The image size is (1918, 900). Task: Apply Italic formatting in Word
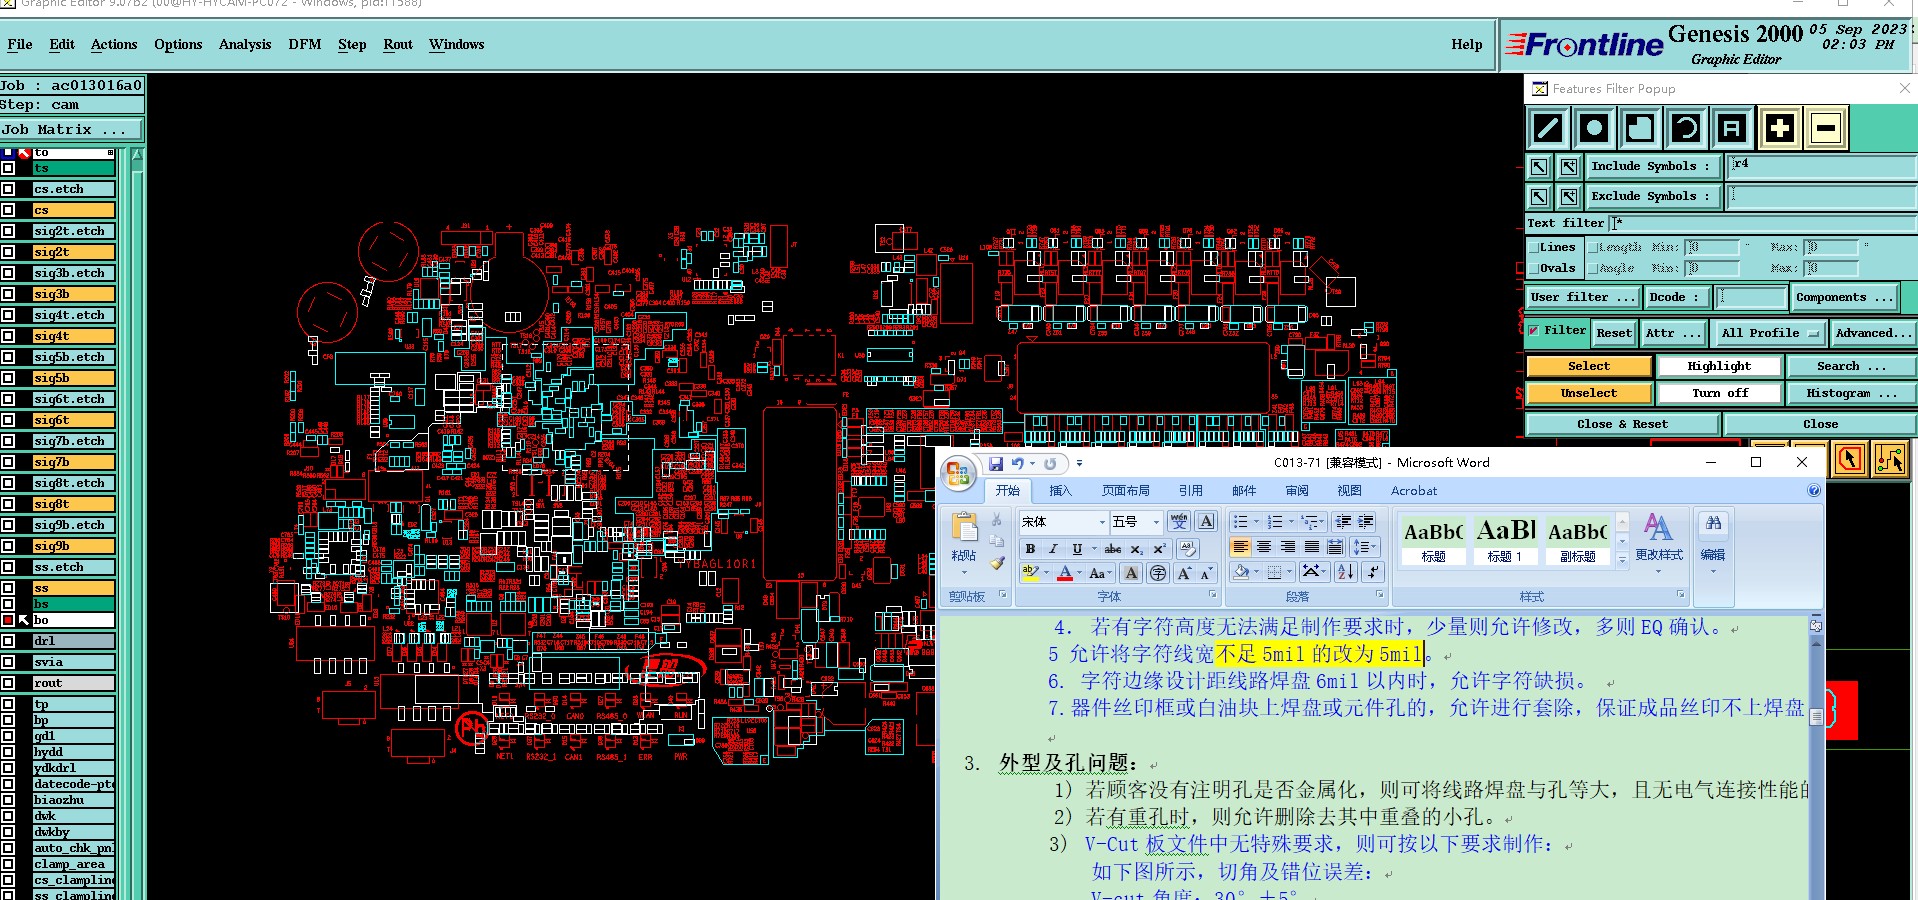point(1053,549)
